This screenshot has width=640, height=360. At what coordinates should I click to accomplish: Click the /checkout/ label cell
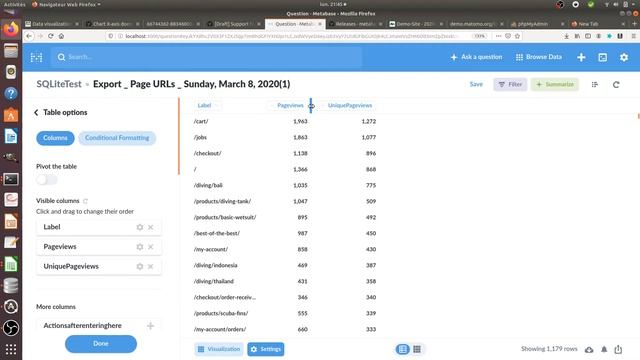[207, 153]
